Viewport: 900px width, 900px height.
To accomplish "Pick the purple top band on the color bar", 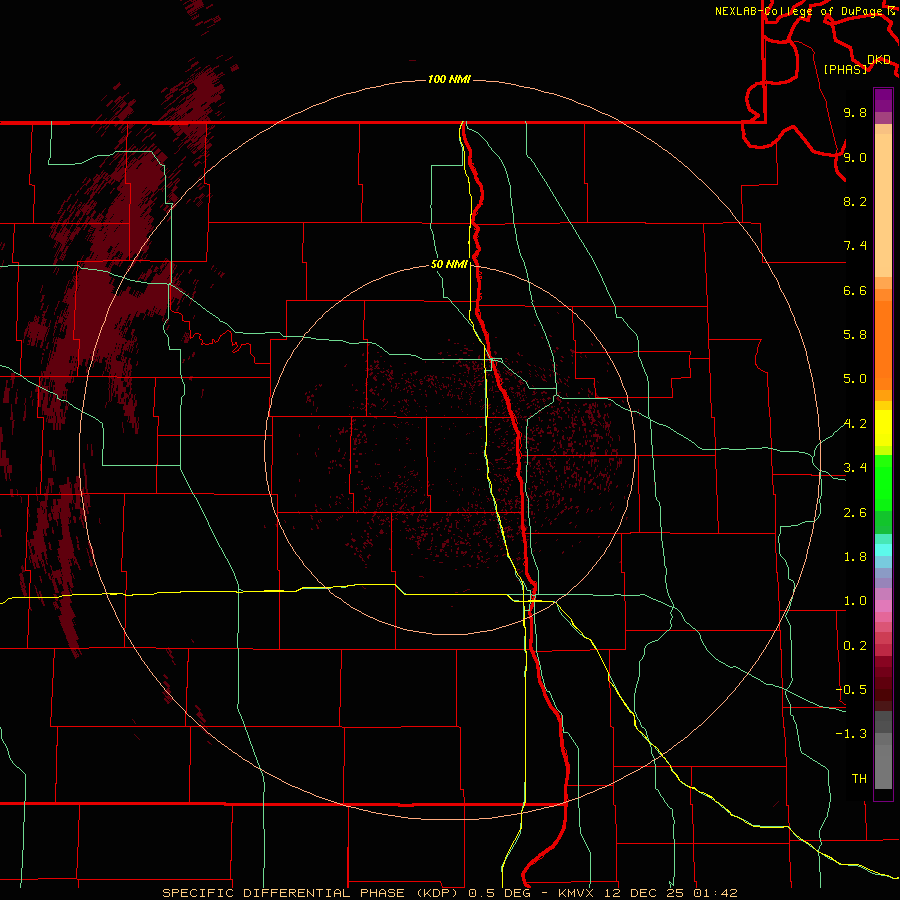I will click(883, 100).
